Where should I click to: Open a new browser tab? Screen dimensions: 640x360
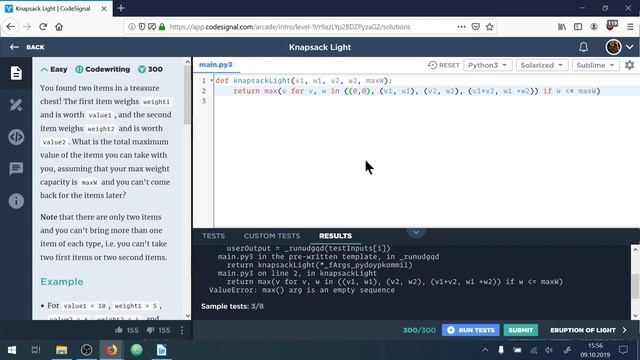tap(121, 8)
